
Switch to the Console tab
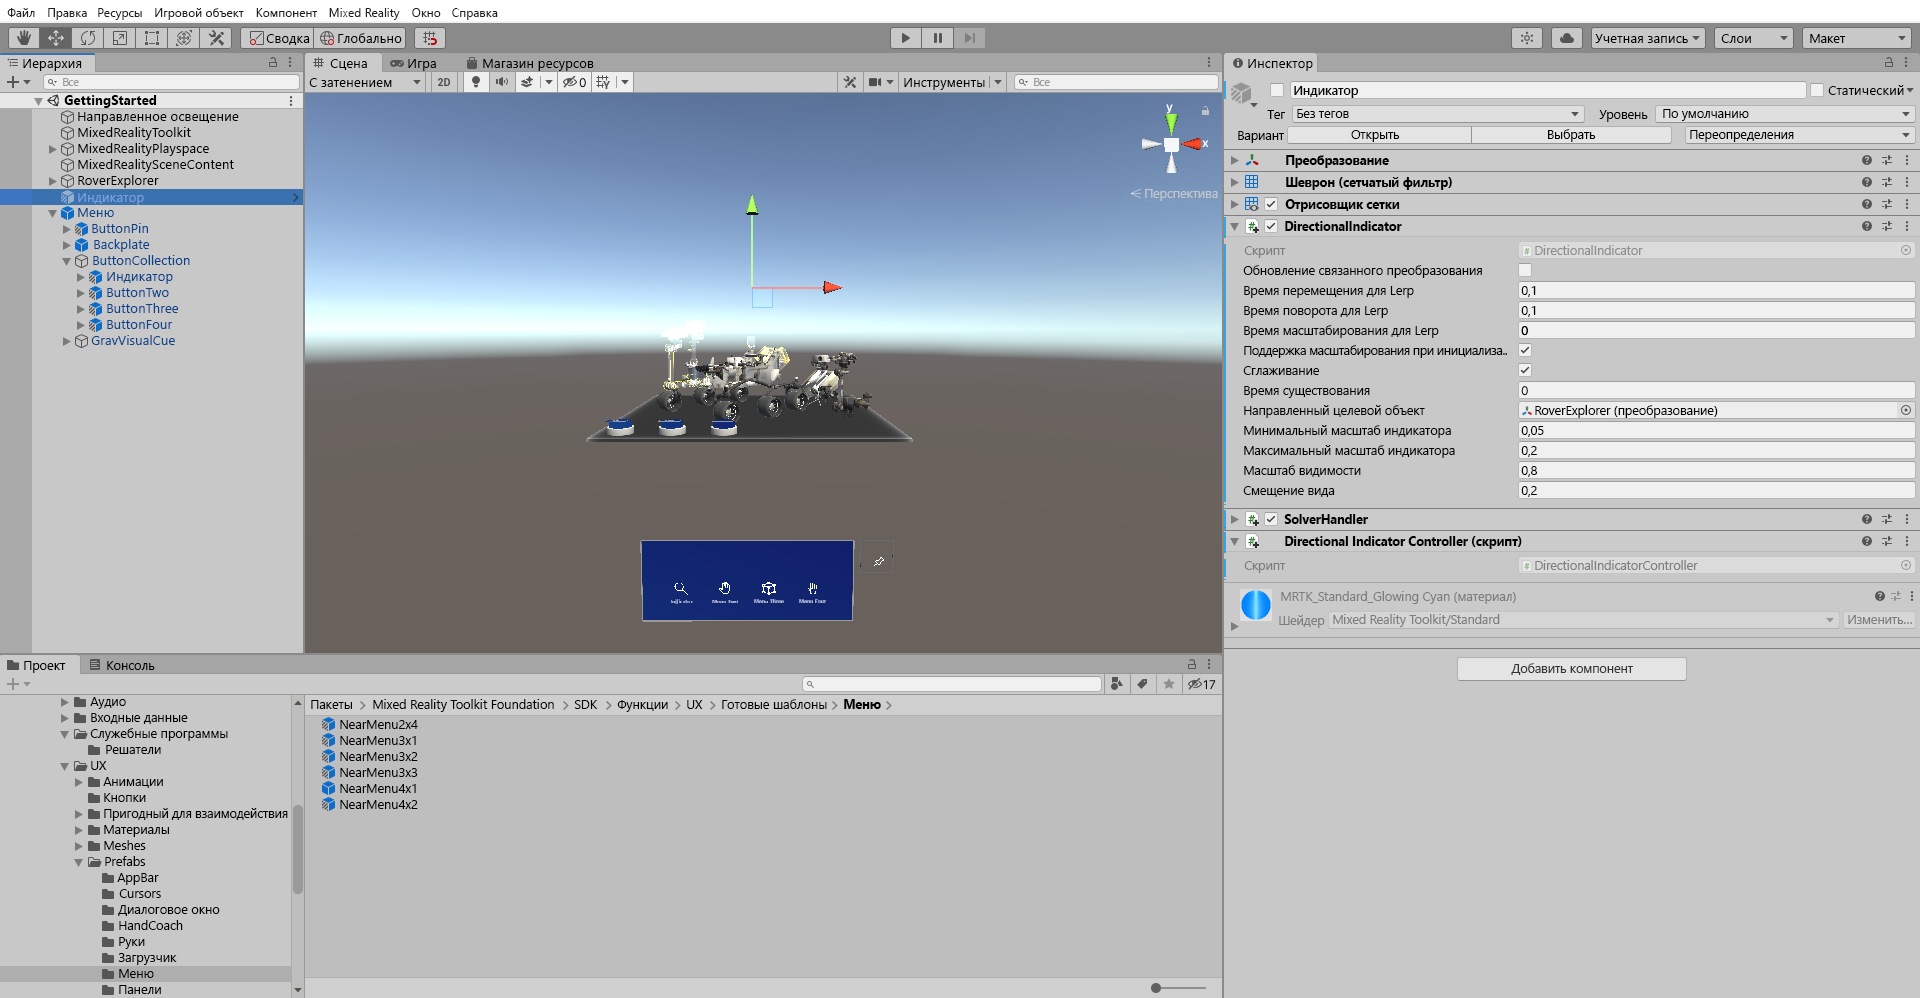click(x=121, y=665)
